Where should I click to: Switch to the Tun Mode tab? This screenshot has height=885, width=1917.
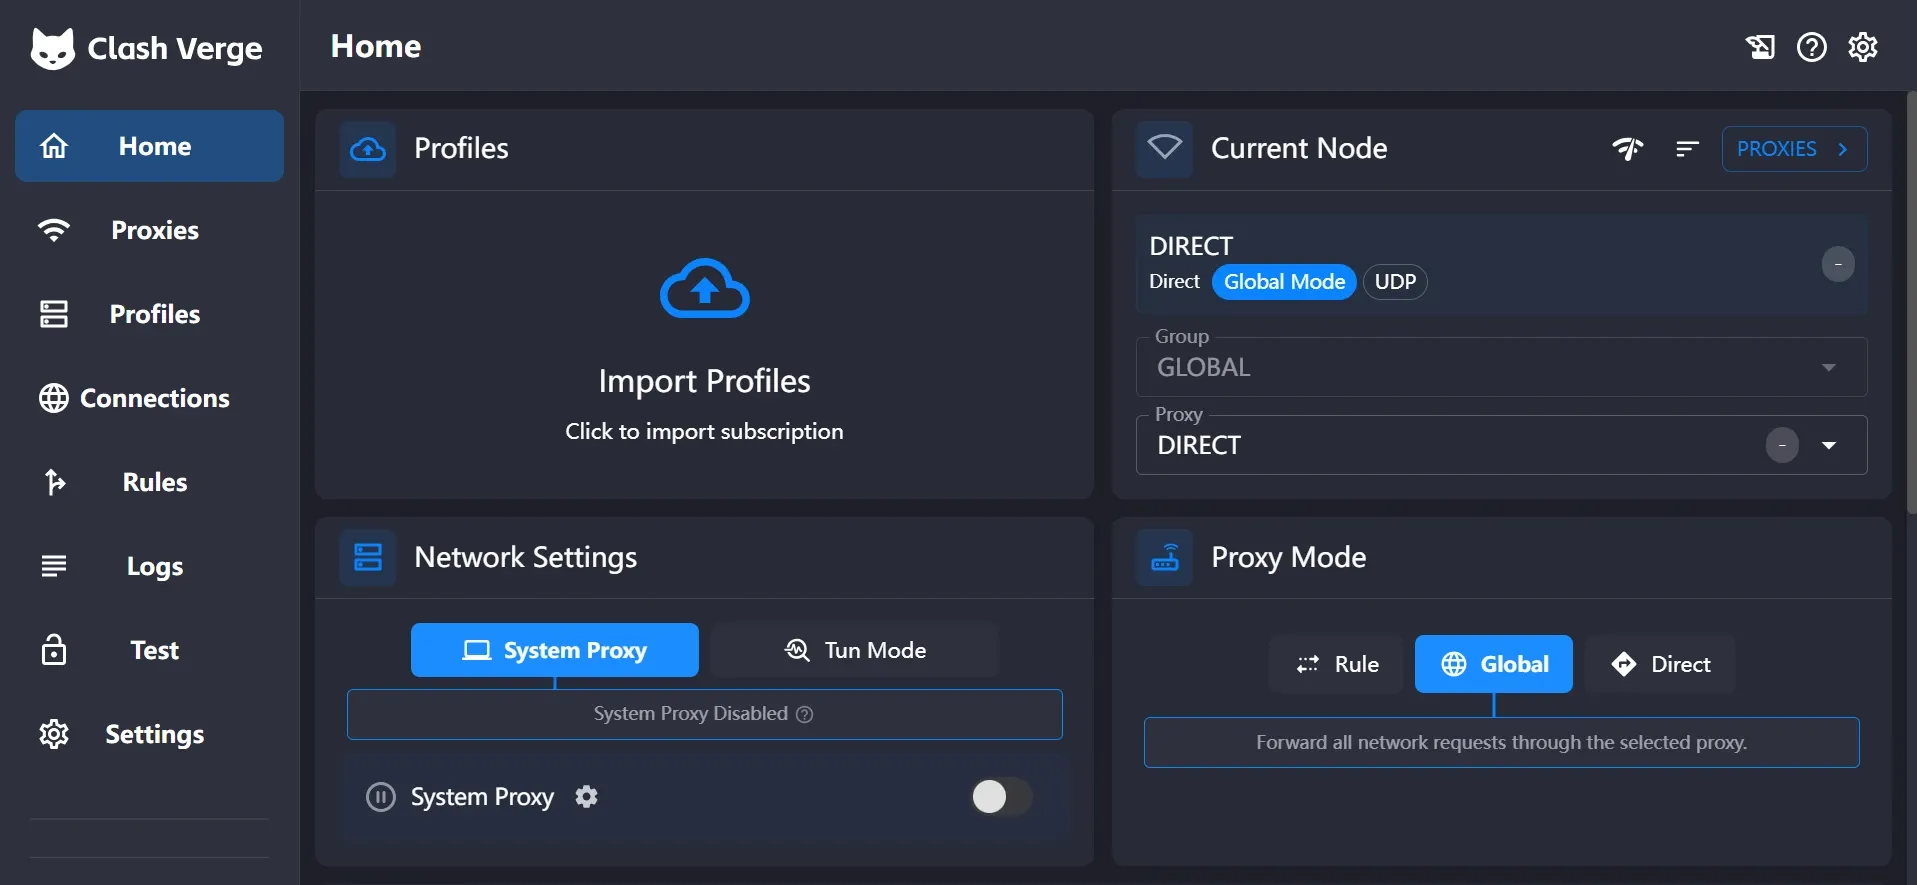[x=855, y=650]
